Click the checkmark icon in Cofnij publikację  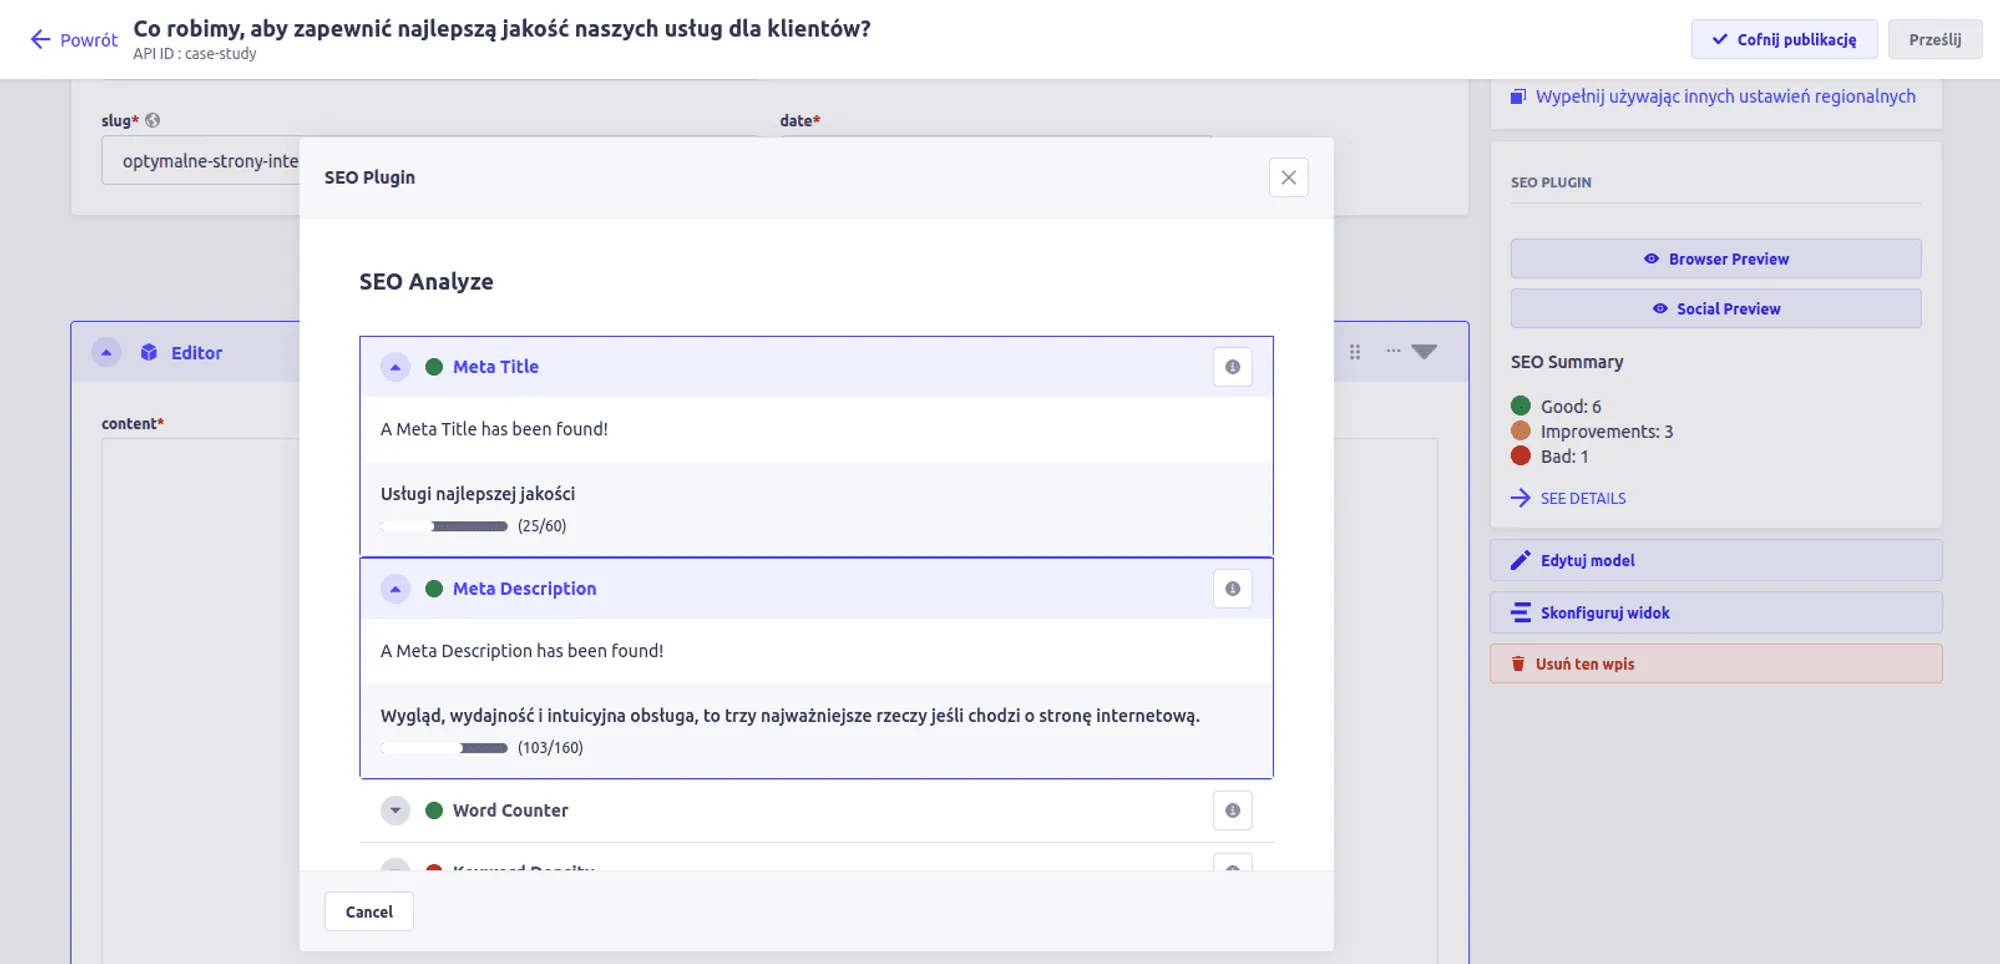point(1719,39)
